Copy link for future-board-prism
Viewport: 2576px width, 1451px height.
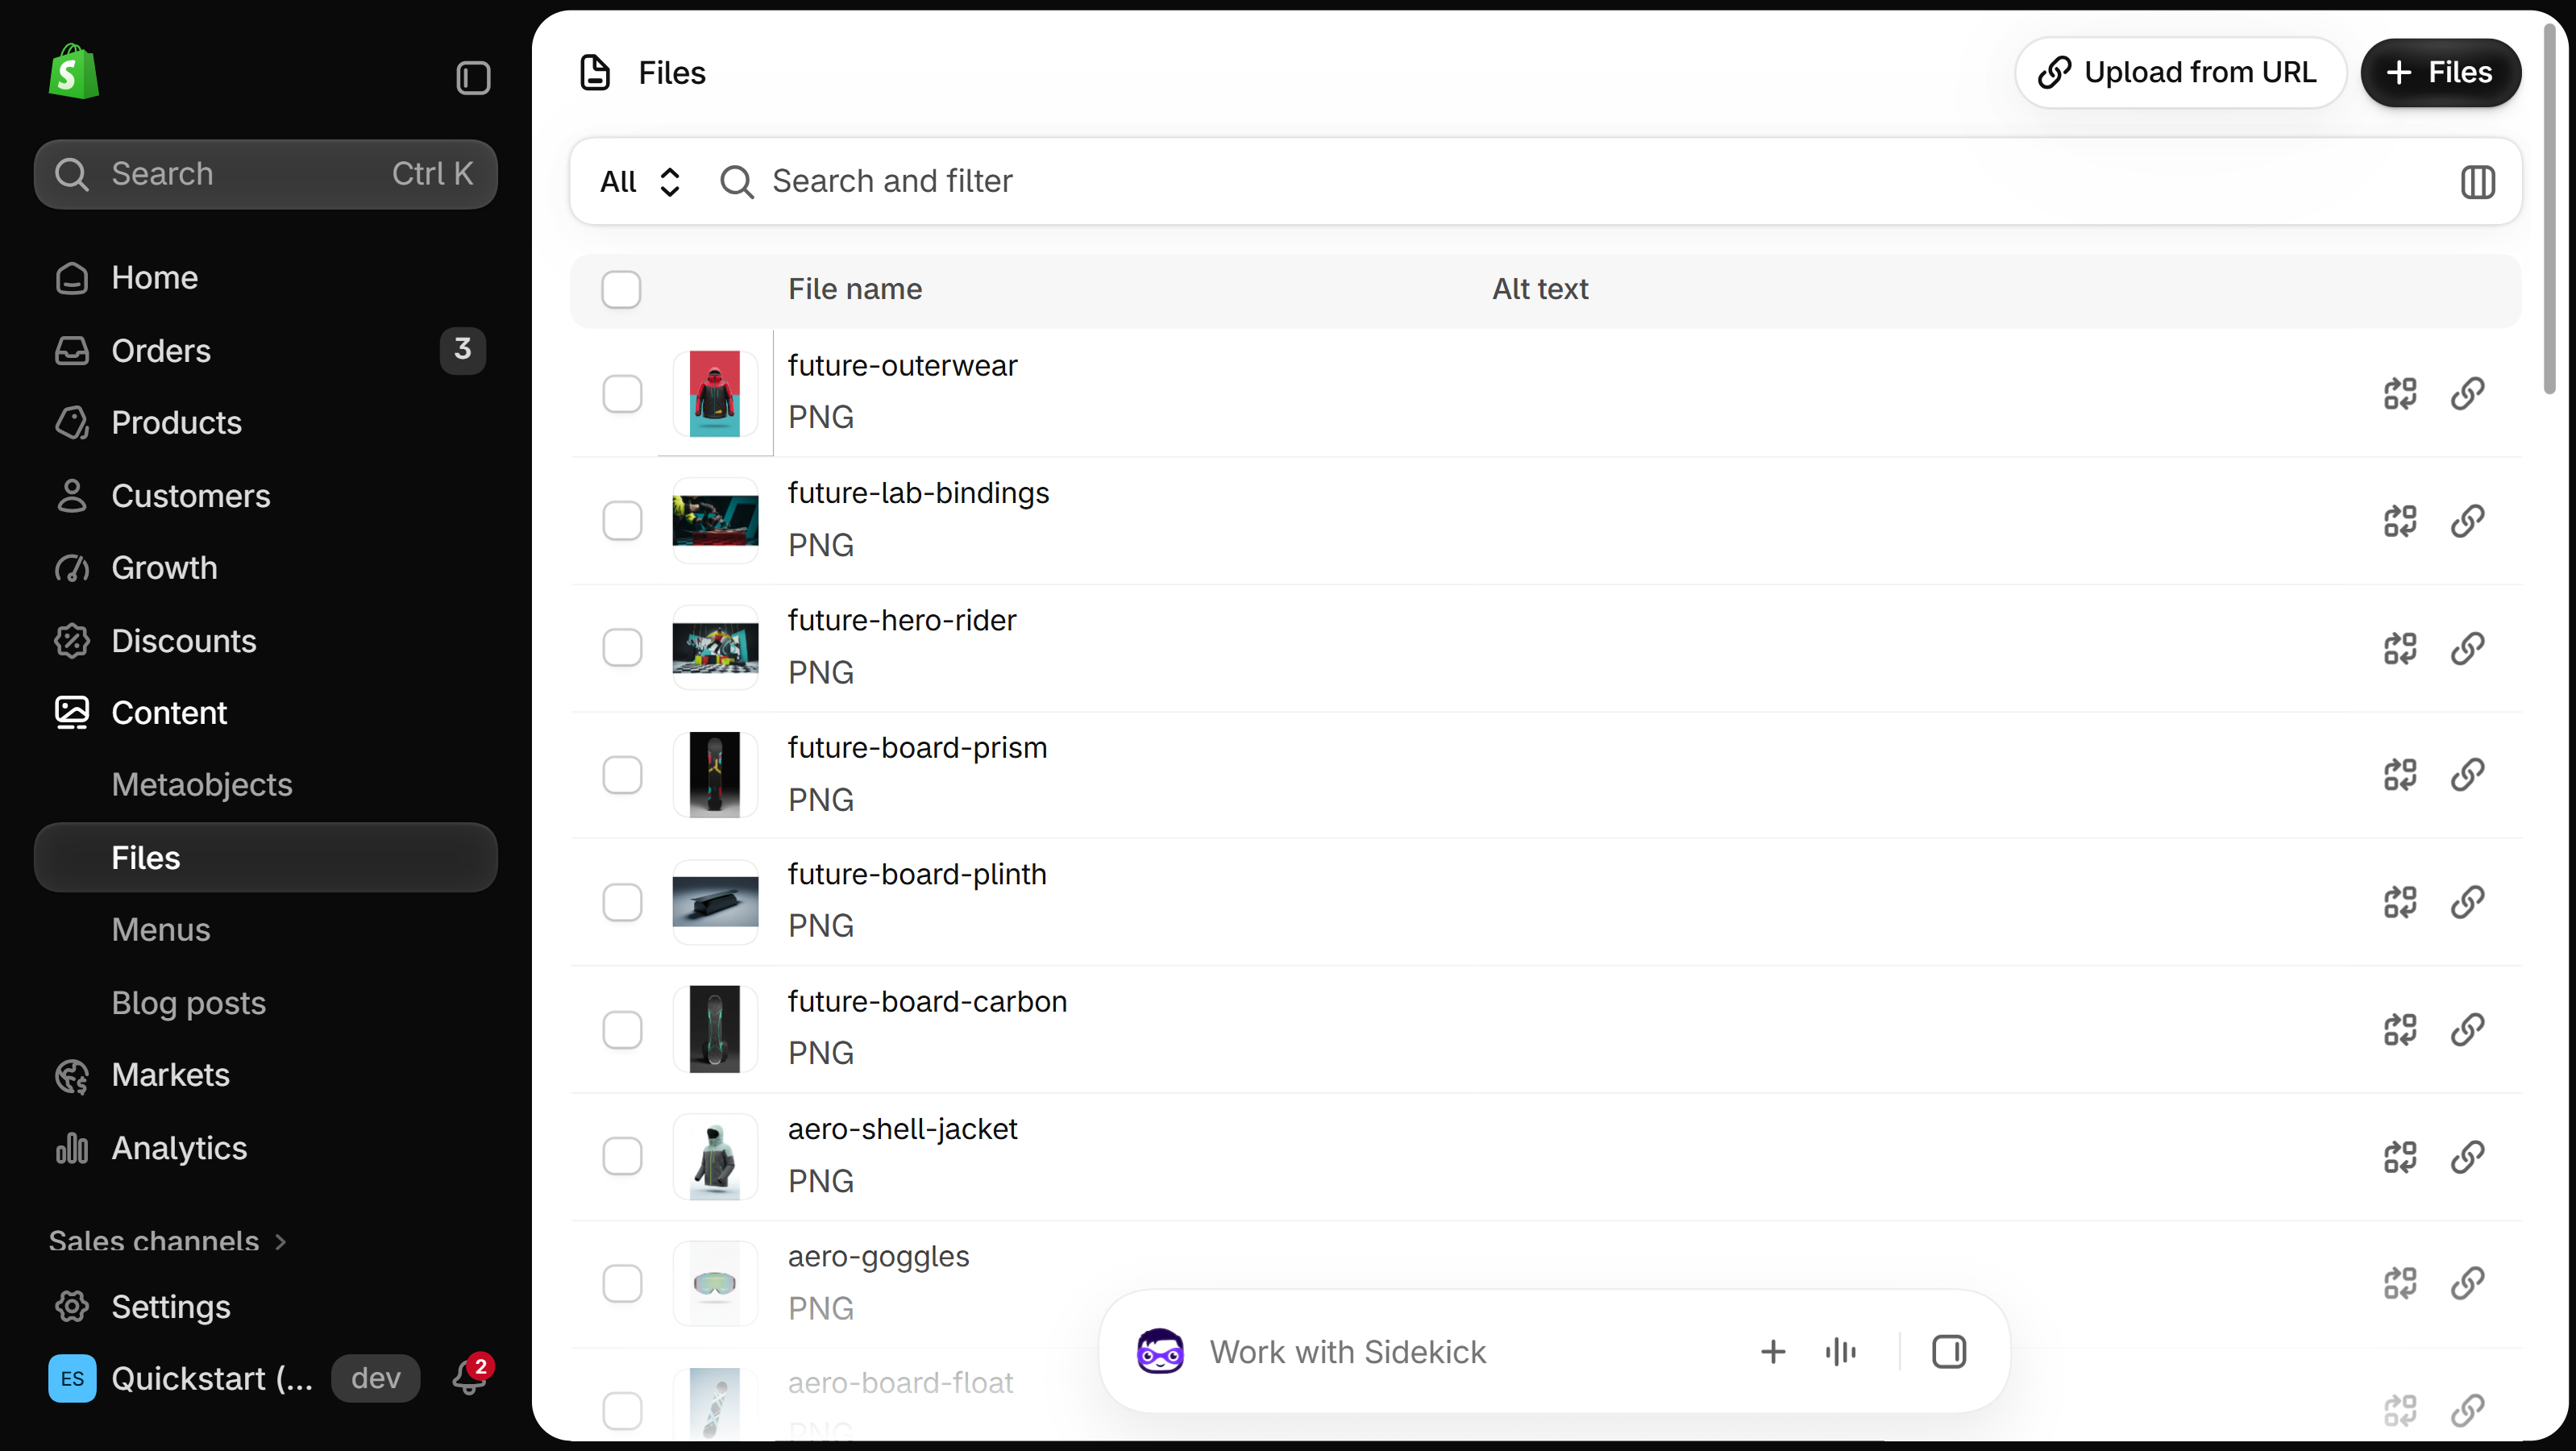click(x=2467, y=775)
